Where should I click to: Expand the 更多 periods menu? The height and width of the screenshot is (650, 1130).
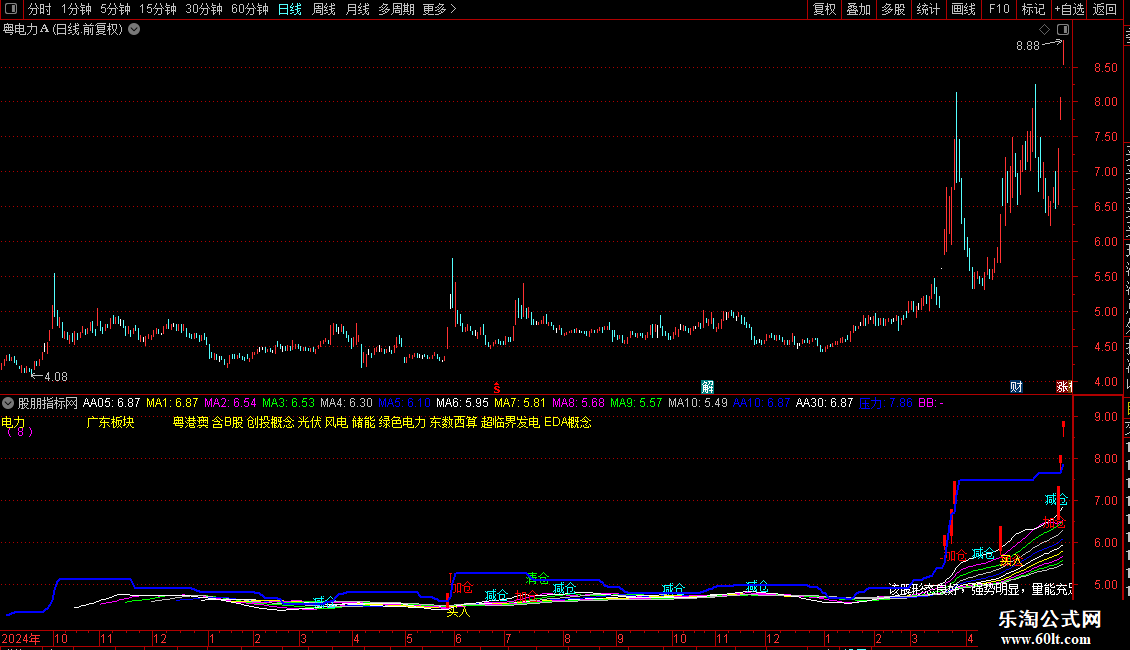(439, 9)
